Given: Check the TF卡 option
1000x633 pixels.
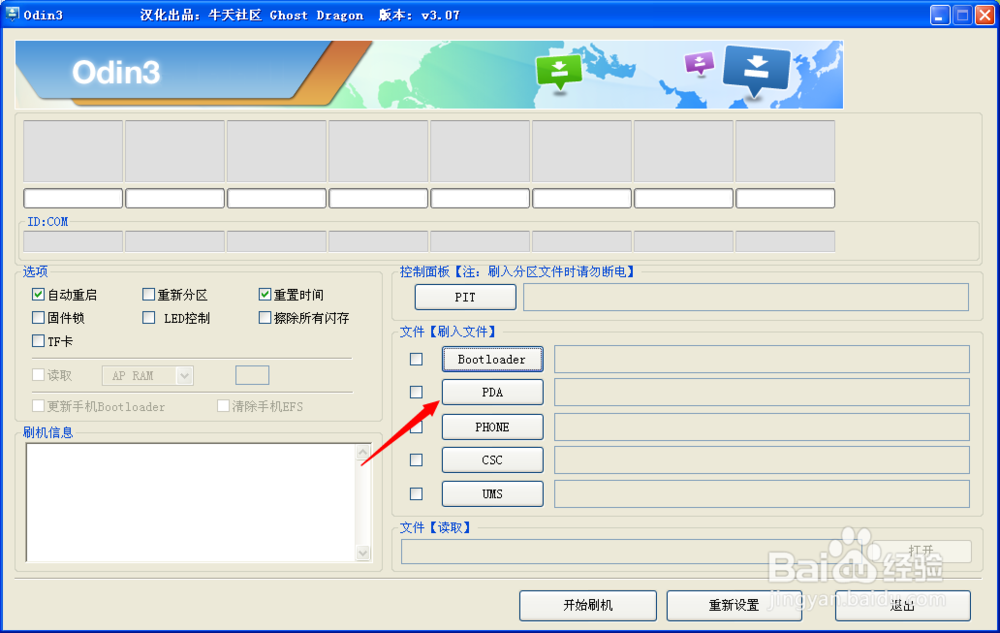Looking at the screenshot, I should click(38, 341).
